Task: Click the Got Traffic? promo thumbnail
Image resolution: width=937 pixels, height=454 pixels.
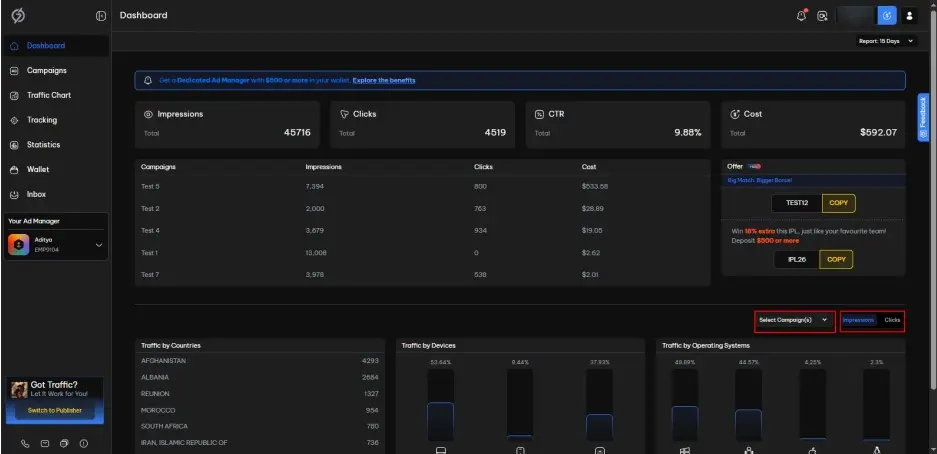Action: [x=19, y=390]
